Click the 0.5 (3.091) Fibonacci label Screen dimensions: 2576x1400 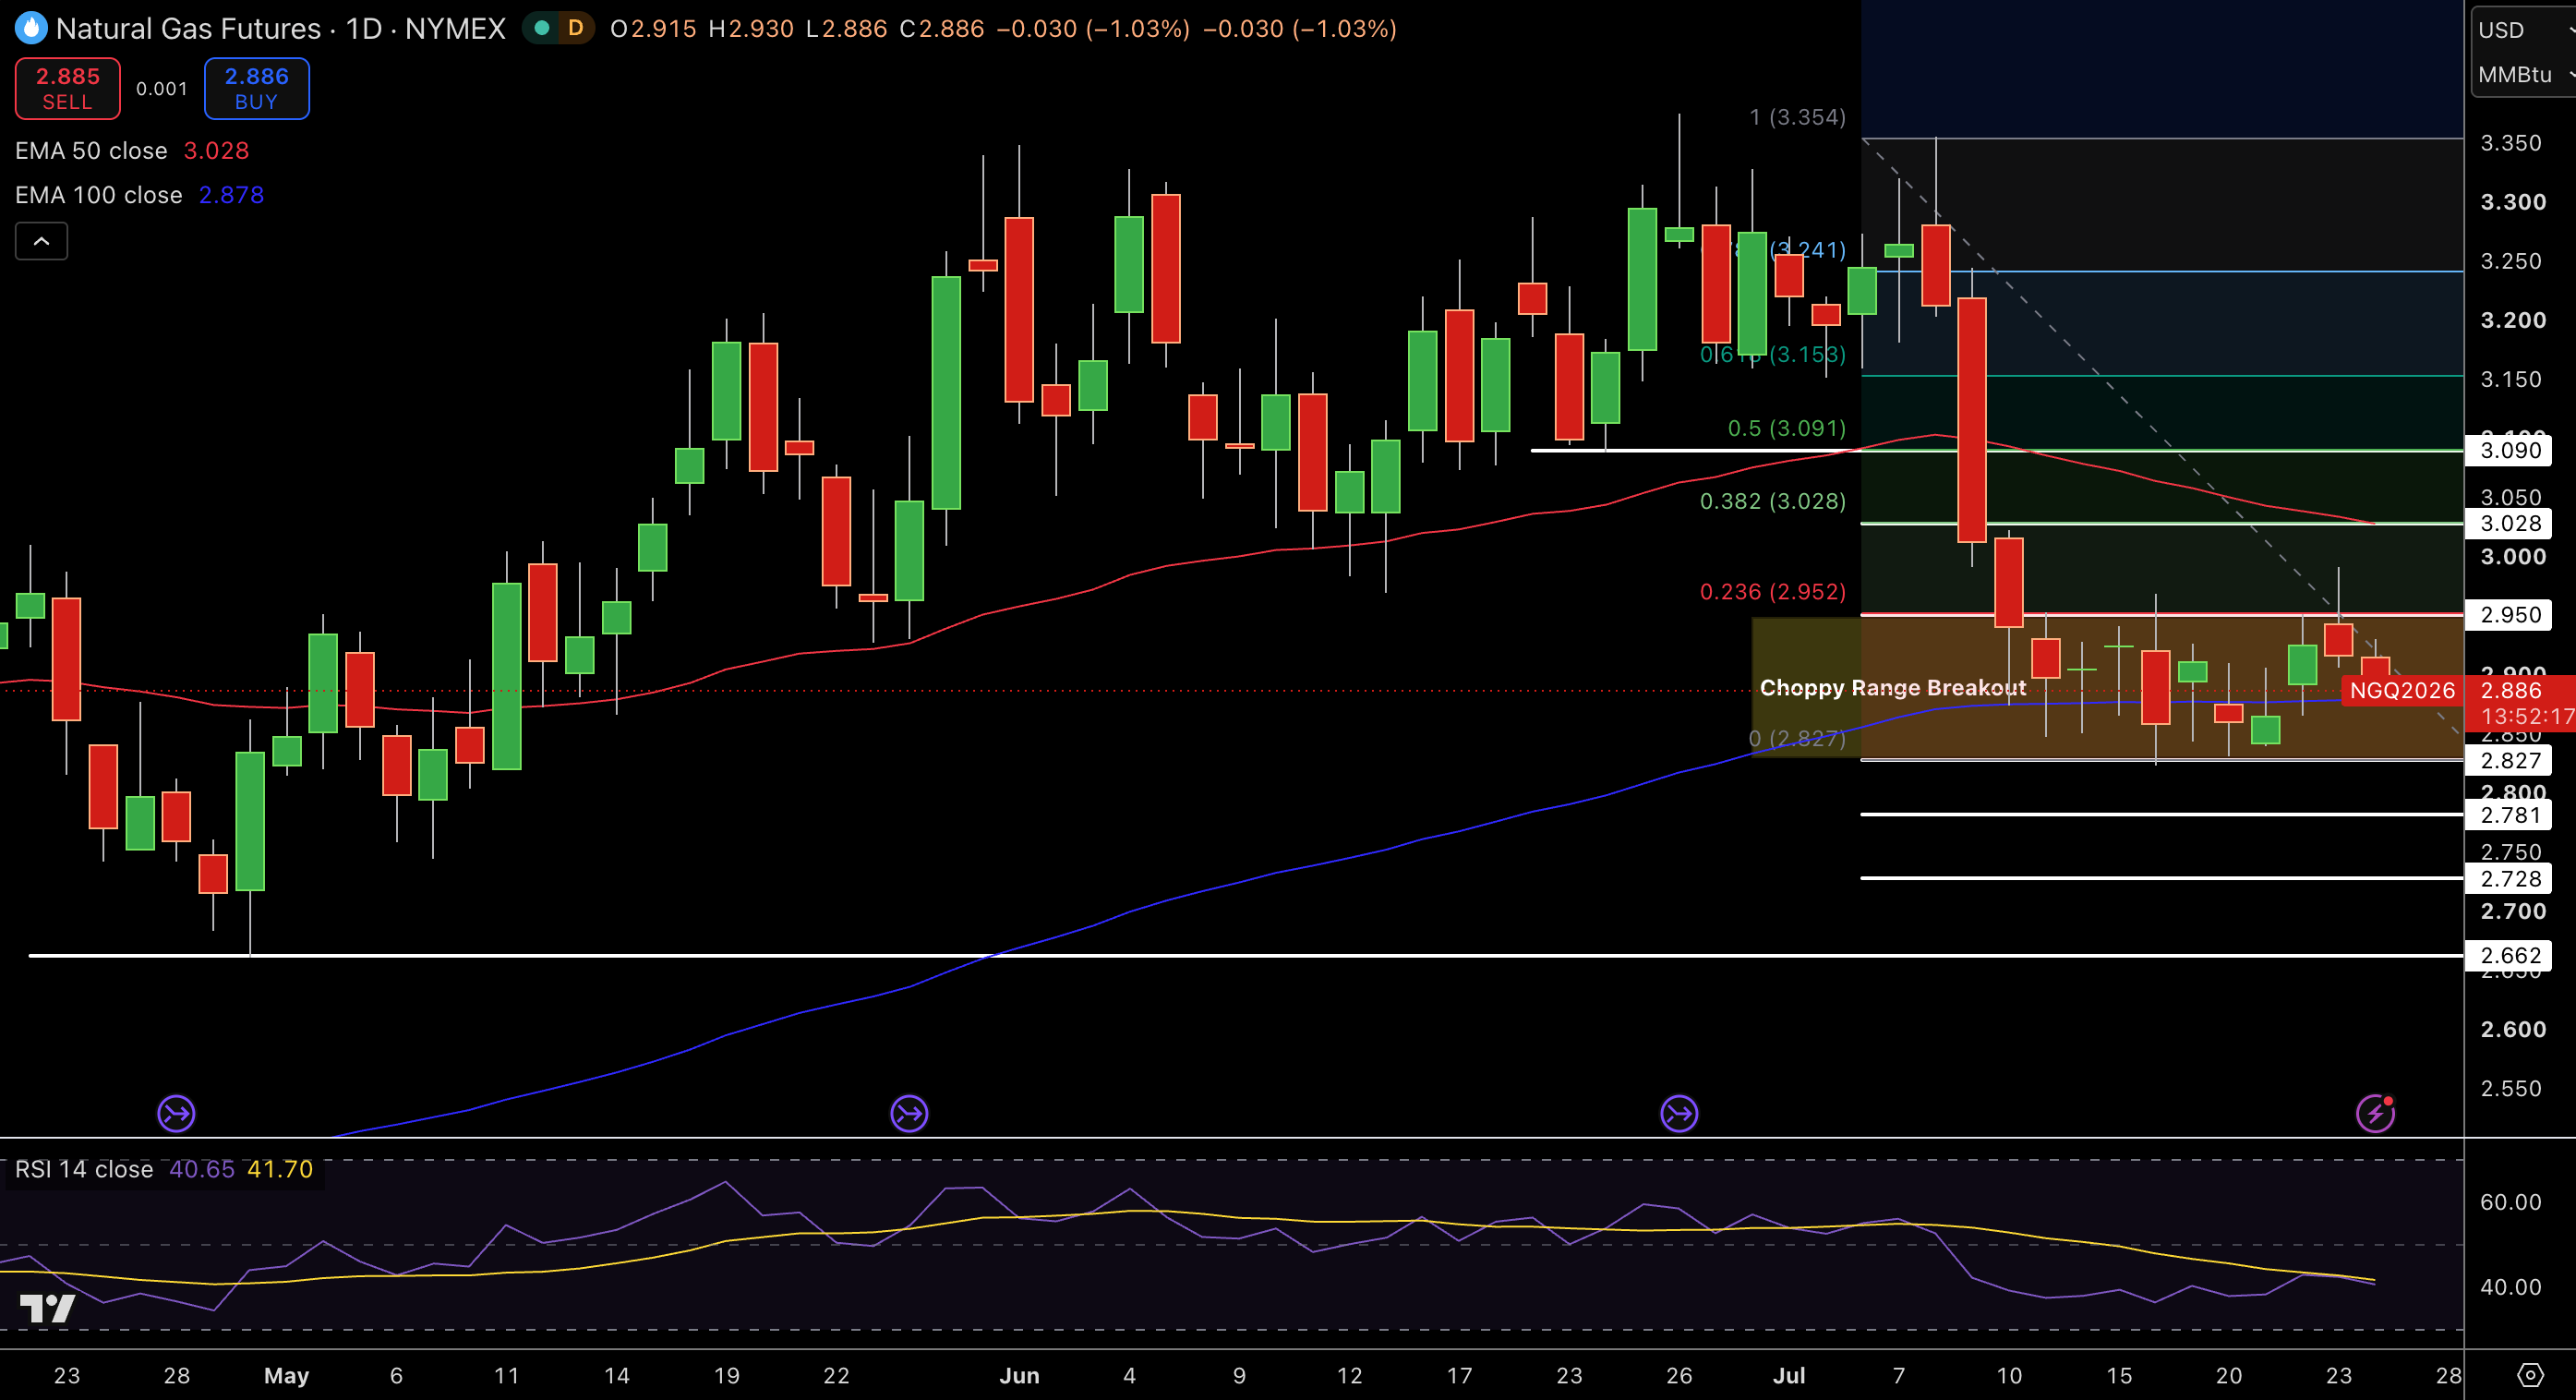coord(1786,428)
